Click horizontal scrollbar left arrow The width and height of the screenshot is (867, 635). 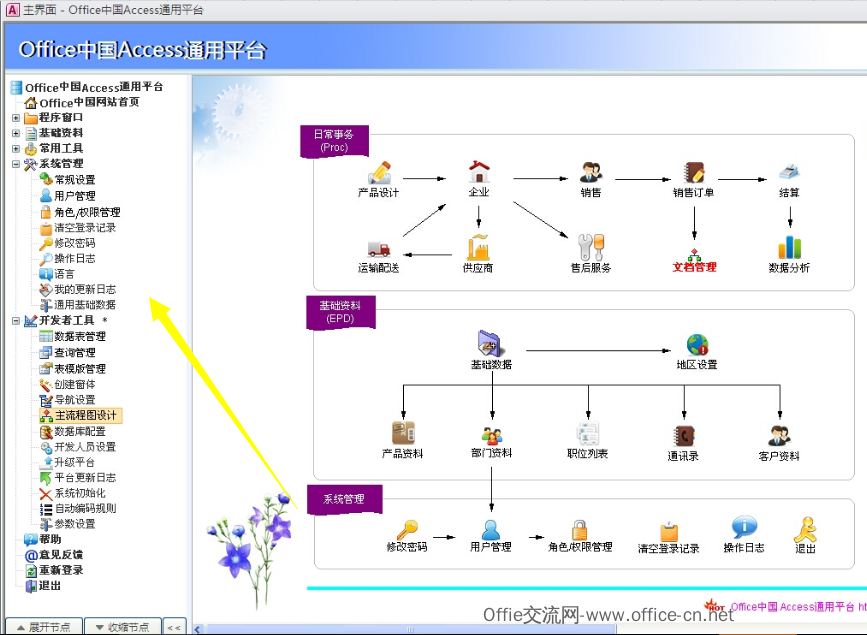(198, 629)
